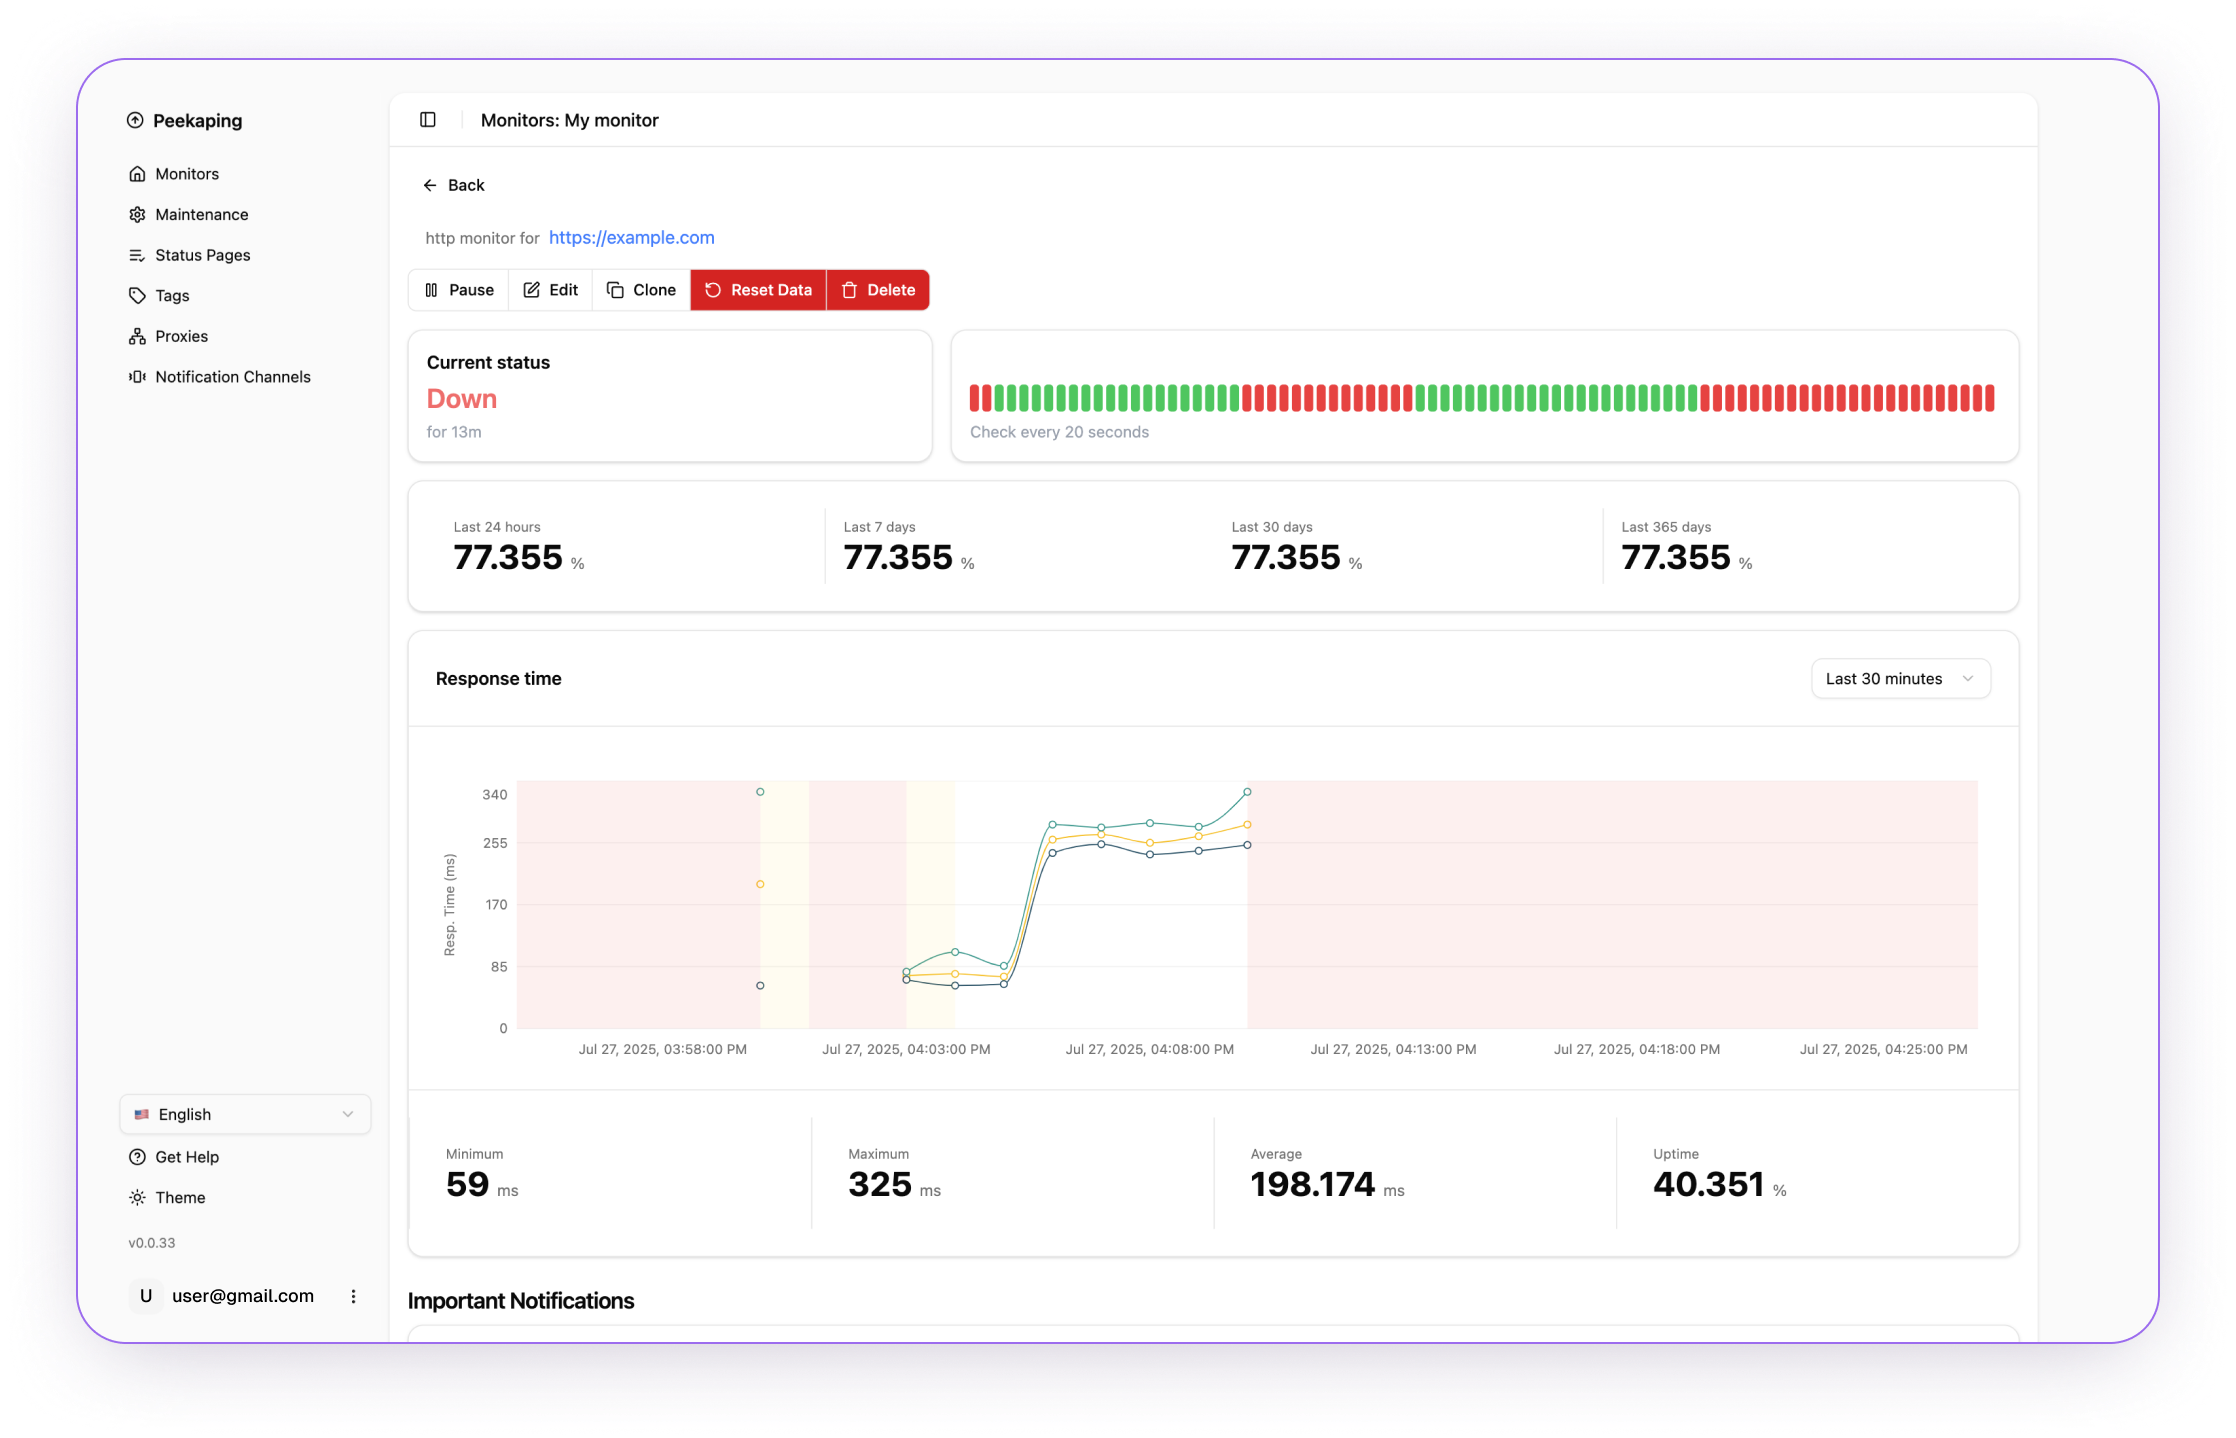This screenshot has width=2236, height=1438.
Task: Open the https://example.com link
Action: pos(631,238)
